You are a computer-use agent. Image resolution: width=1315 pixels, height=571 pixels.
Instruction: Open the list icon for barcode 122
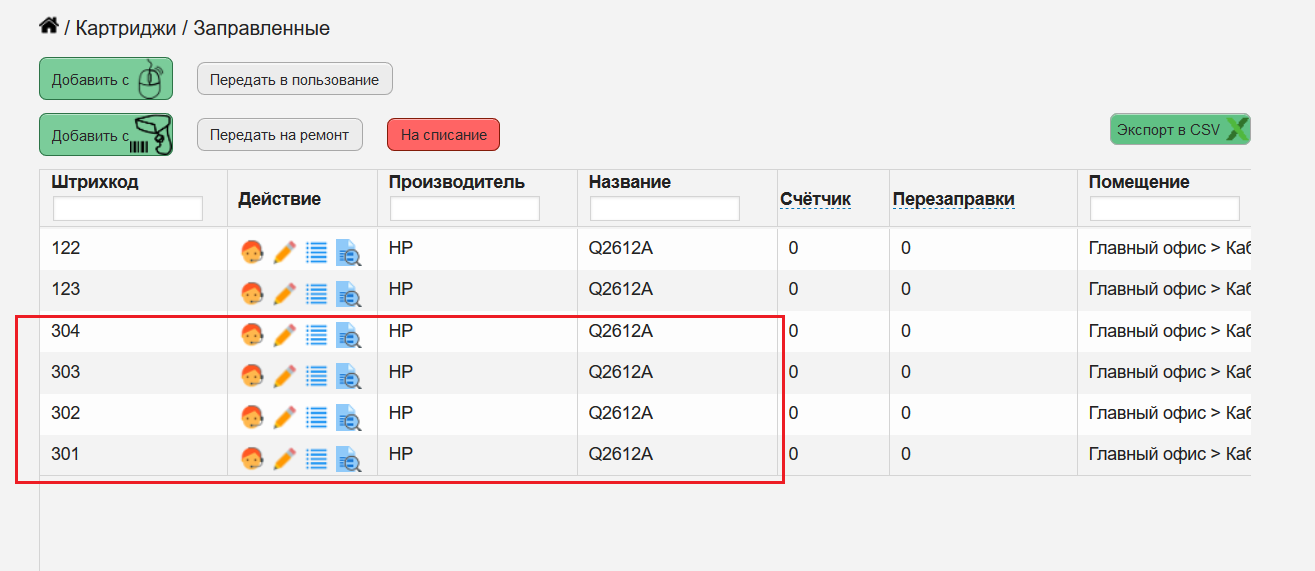tap(316, 253)
